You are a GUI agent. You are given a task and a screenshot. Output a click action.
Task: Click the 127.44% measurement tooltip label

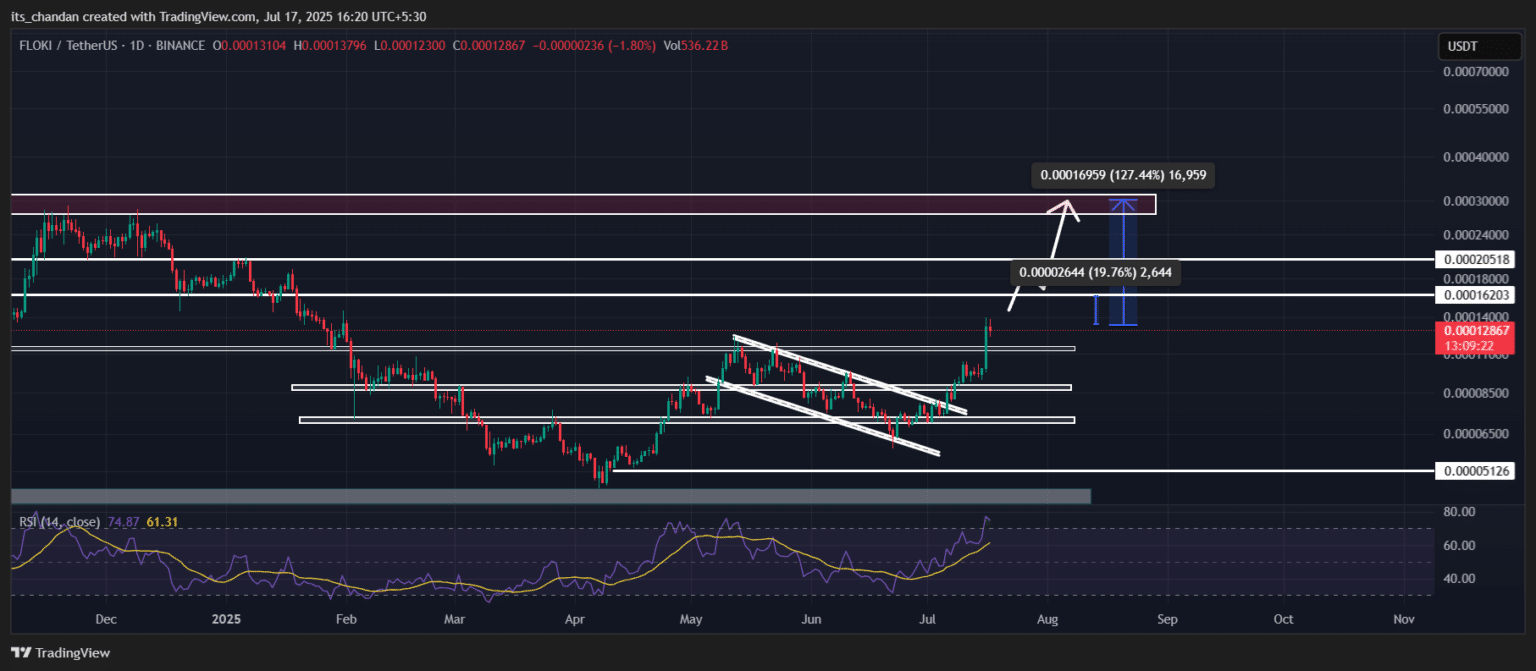(x=1124, y=176)
